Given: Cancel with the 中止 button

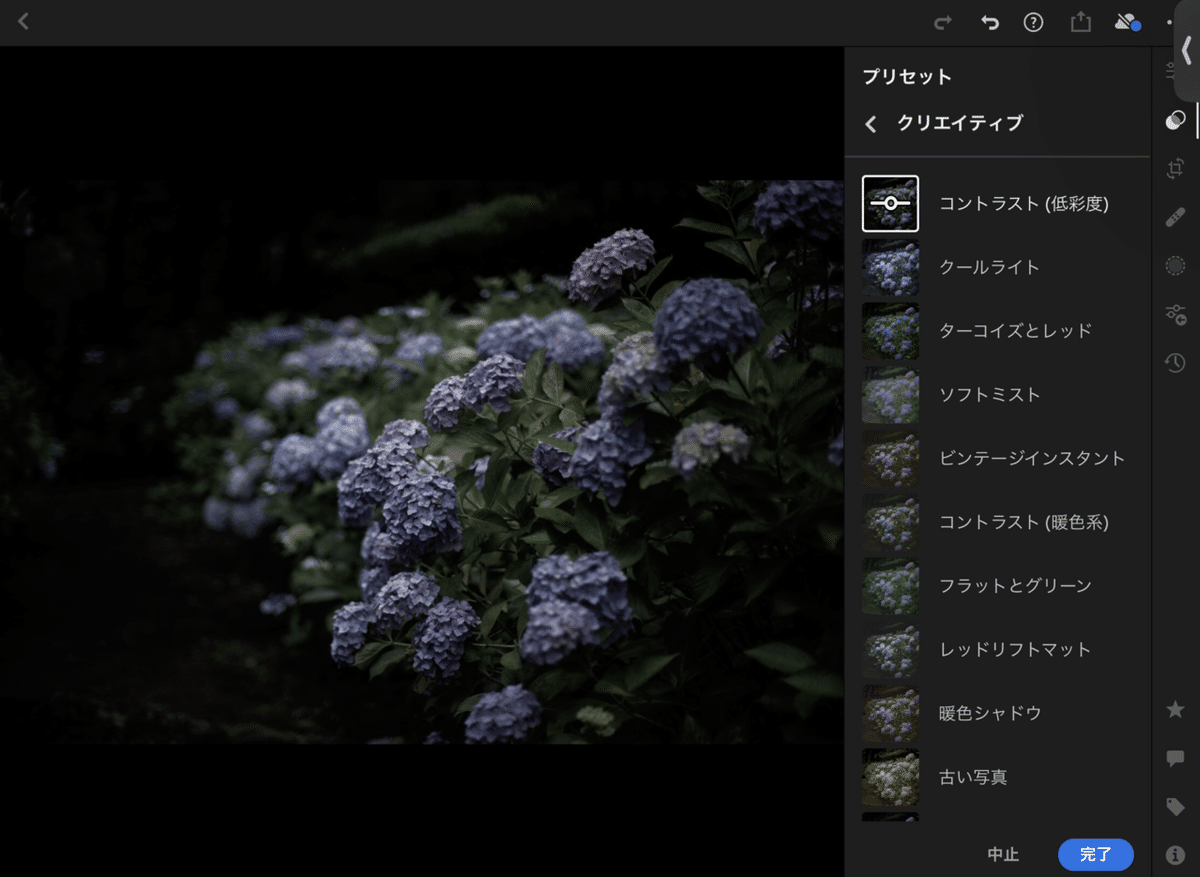Looking at the screenshot, I should tap(1003, 855).
